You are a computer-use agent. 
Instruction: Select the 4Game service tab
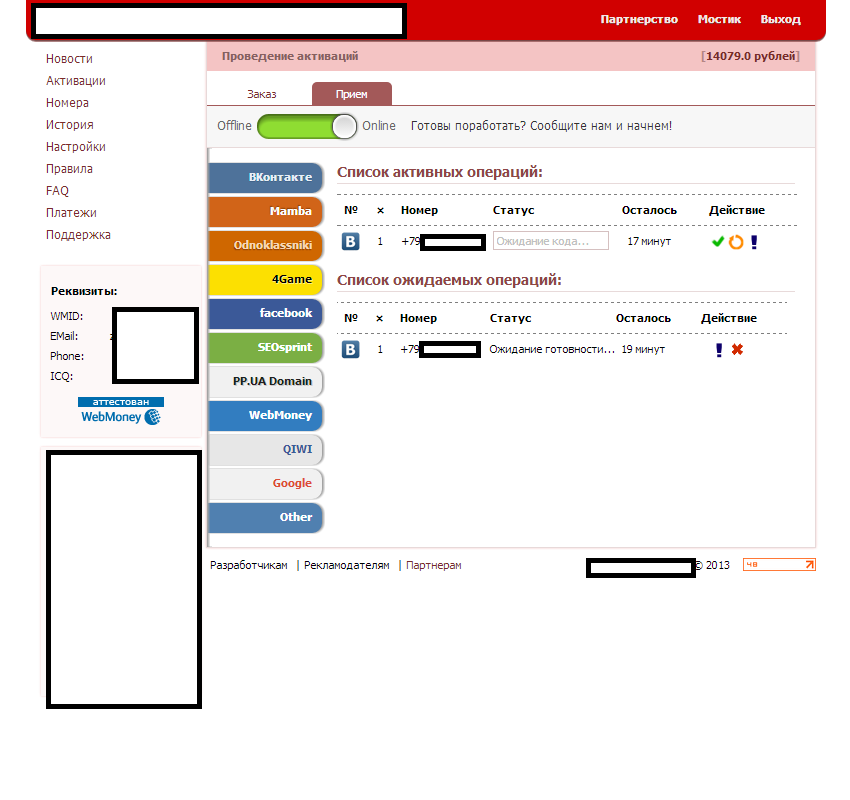266,279
